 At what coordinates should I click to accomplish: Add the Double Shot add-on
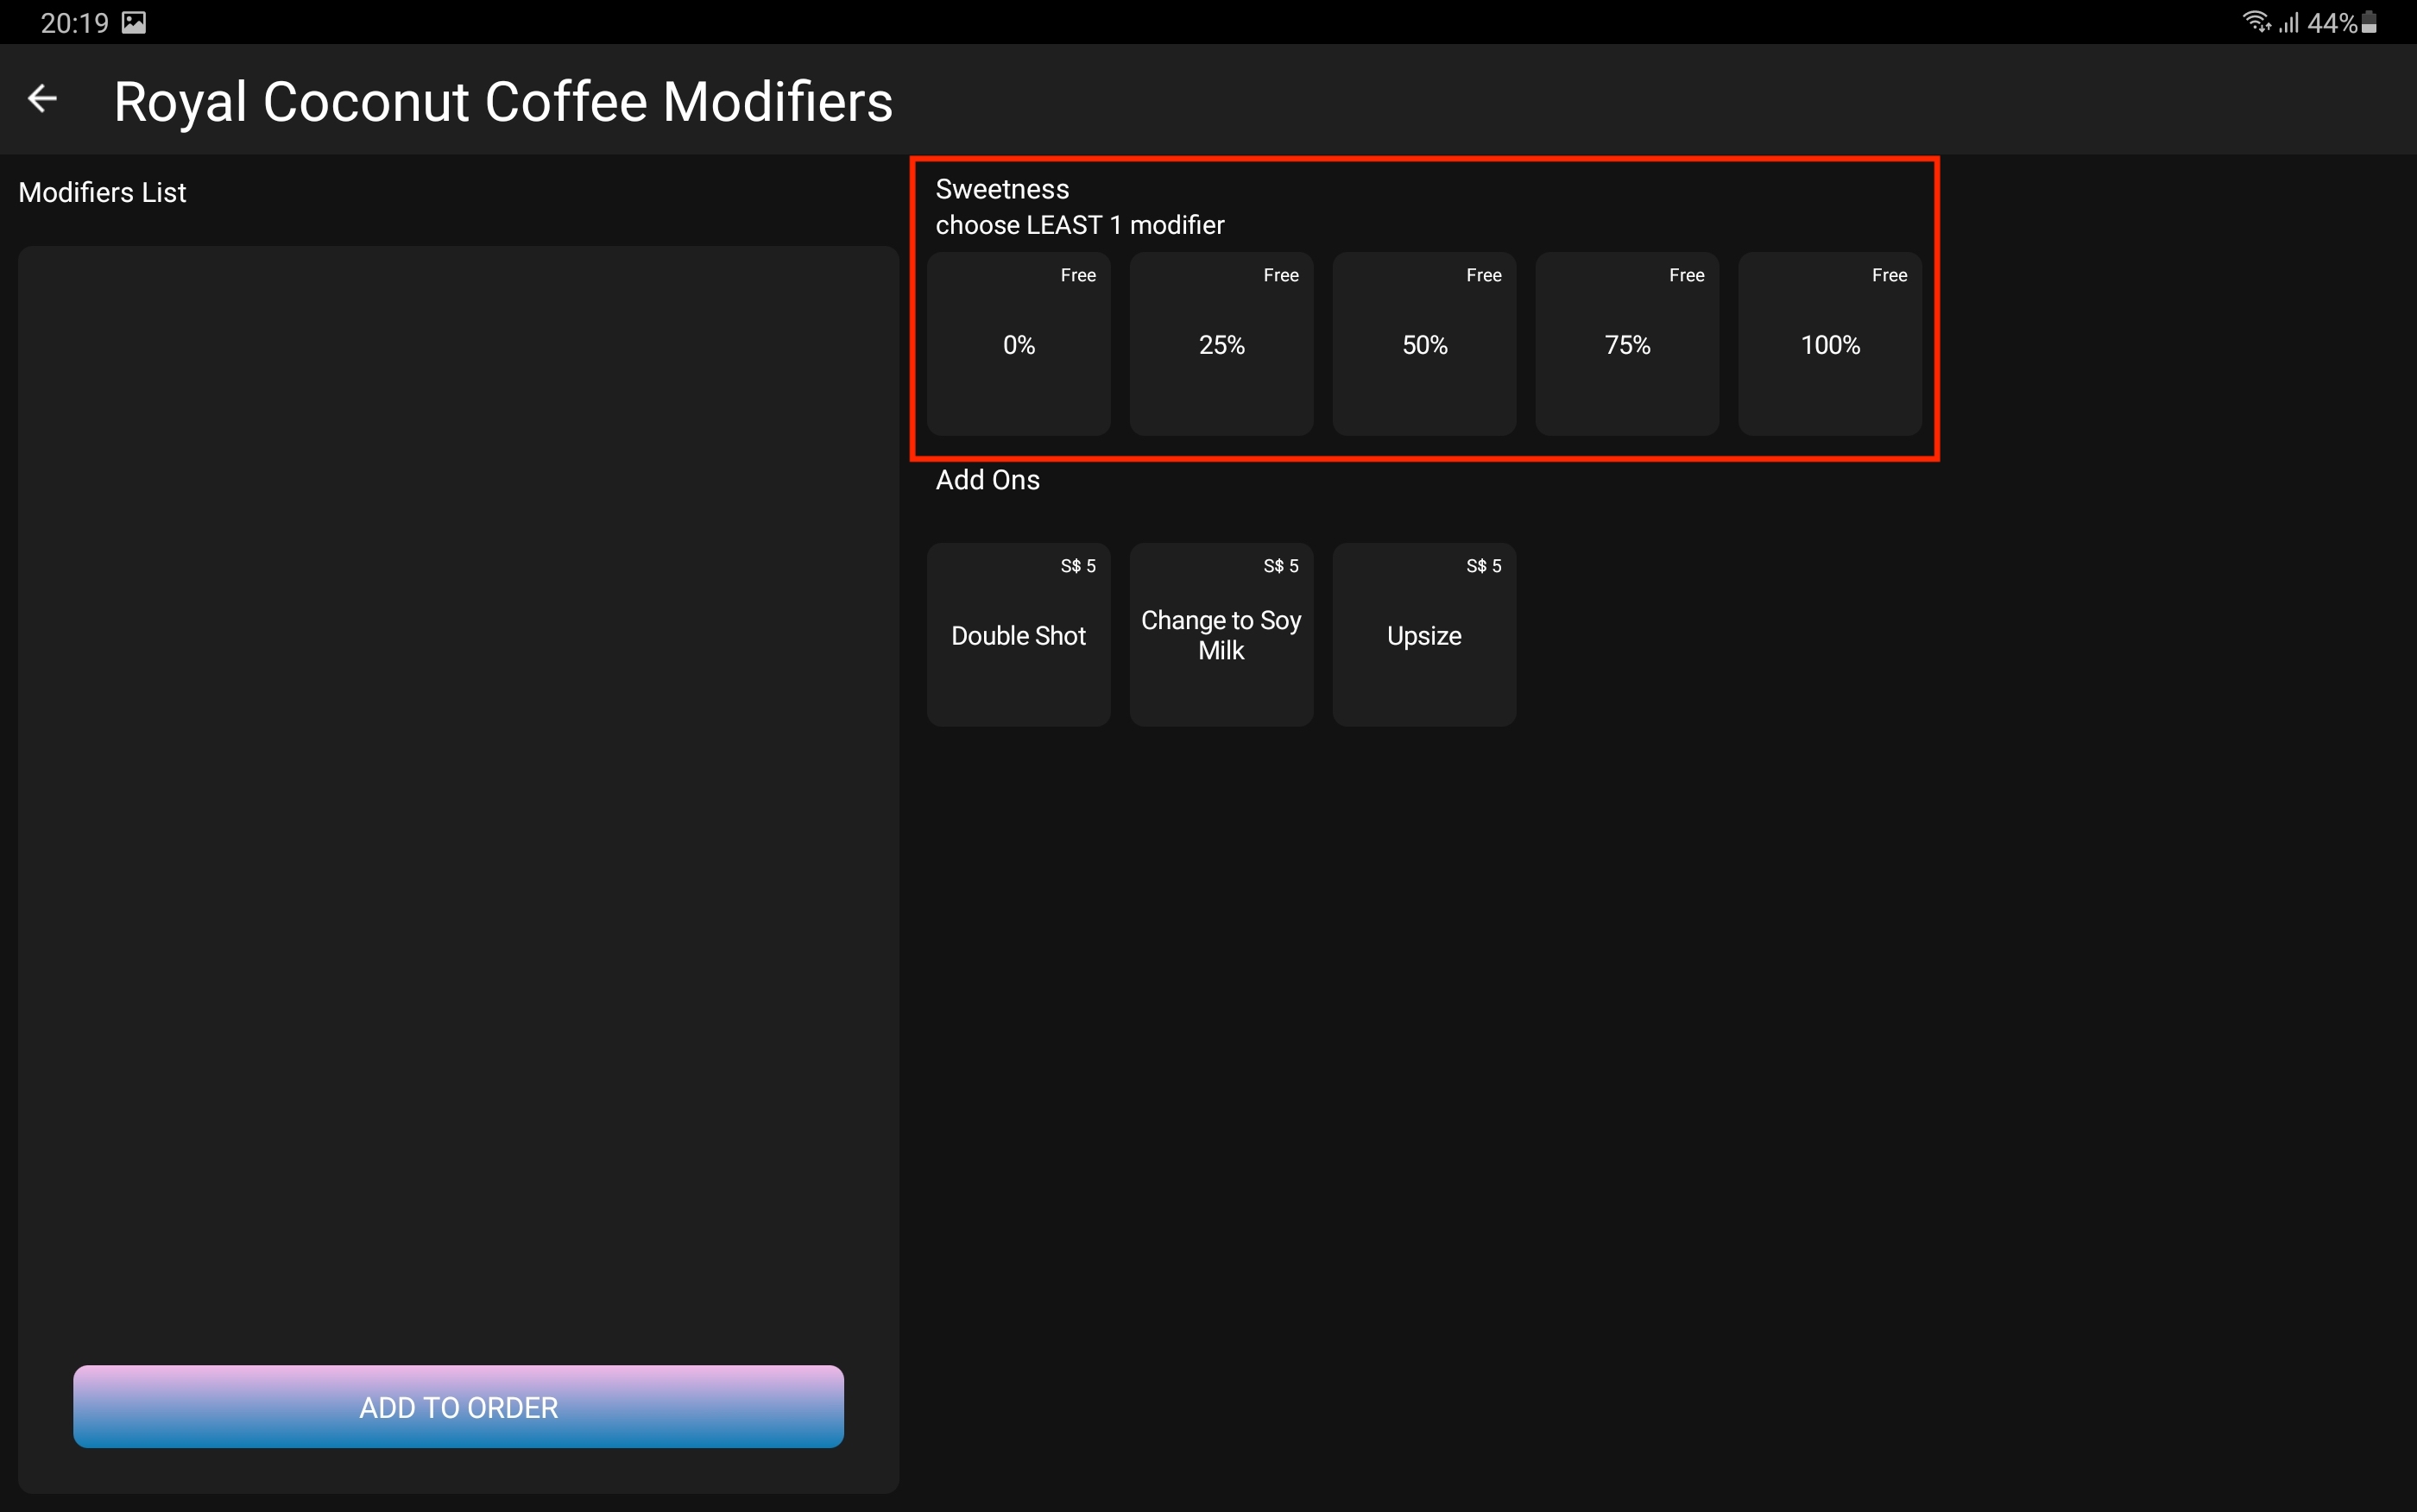(x=1018, y=635)
